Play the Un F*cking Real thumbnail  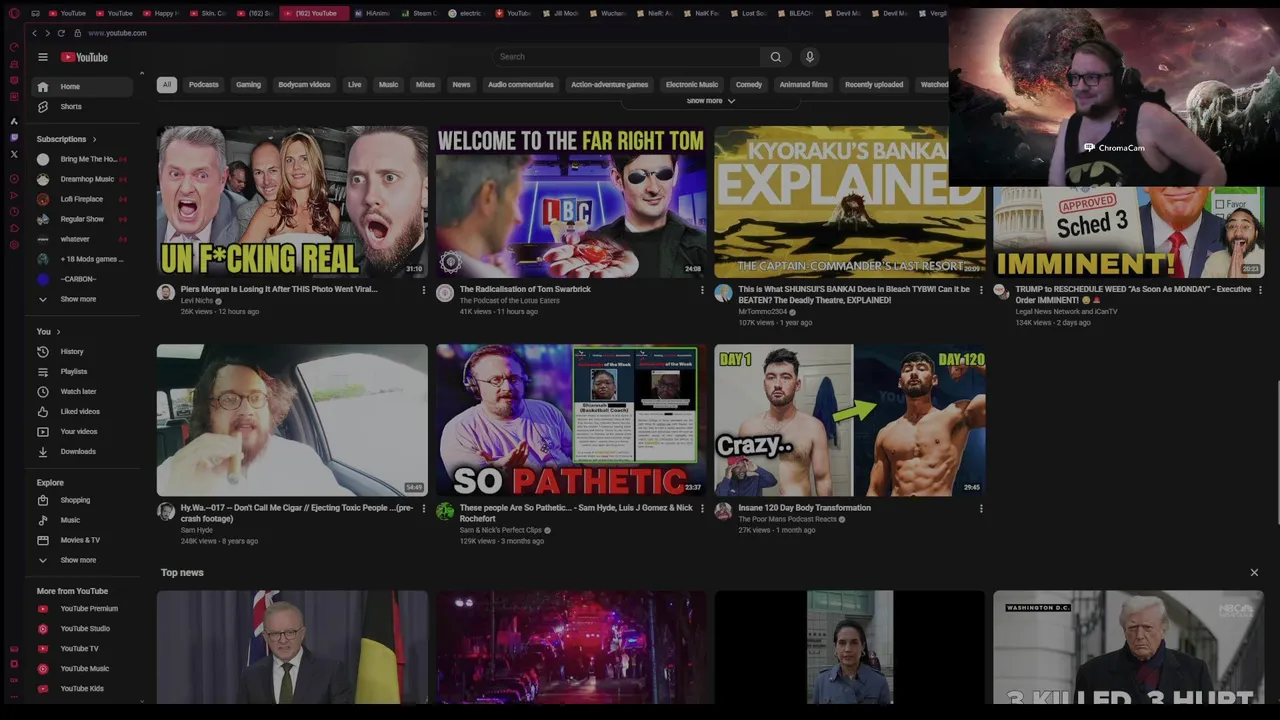[x=292, y=202]
